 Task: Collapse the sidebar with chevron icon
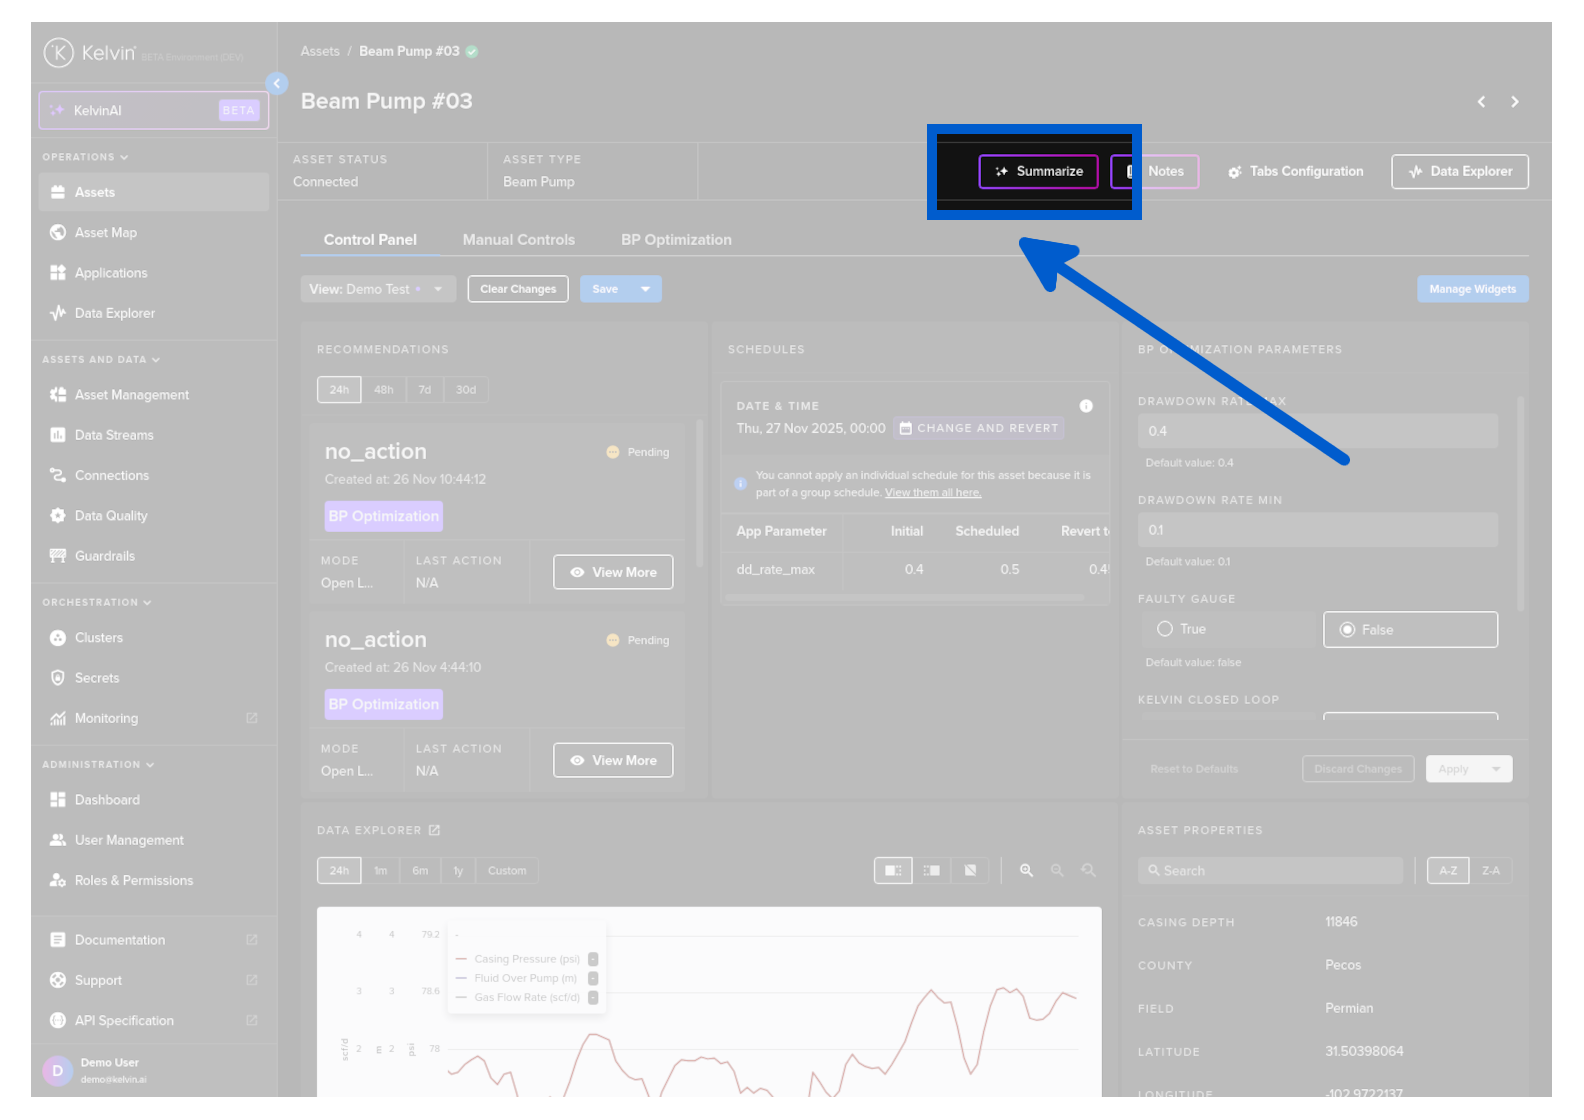[x=277, y=84]
